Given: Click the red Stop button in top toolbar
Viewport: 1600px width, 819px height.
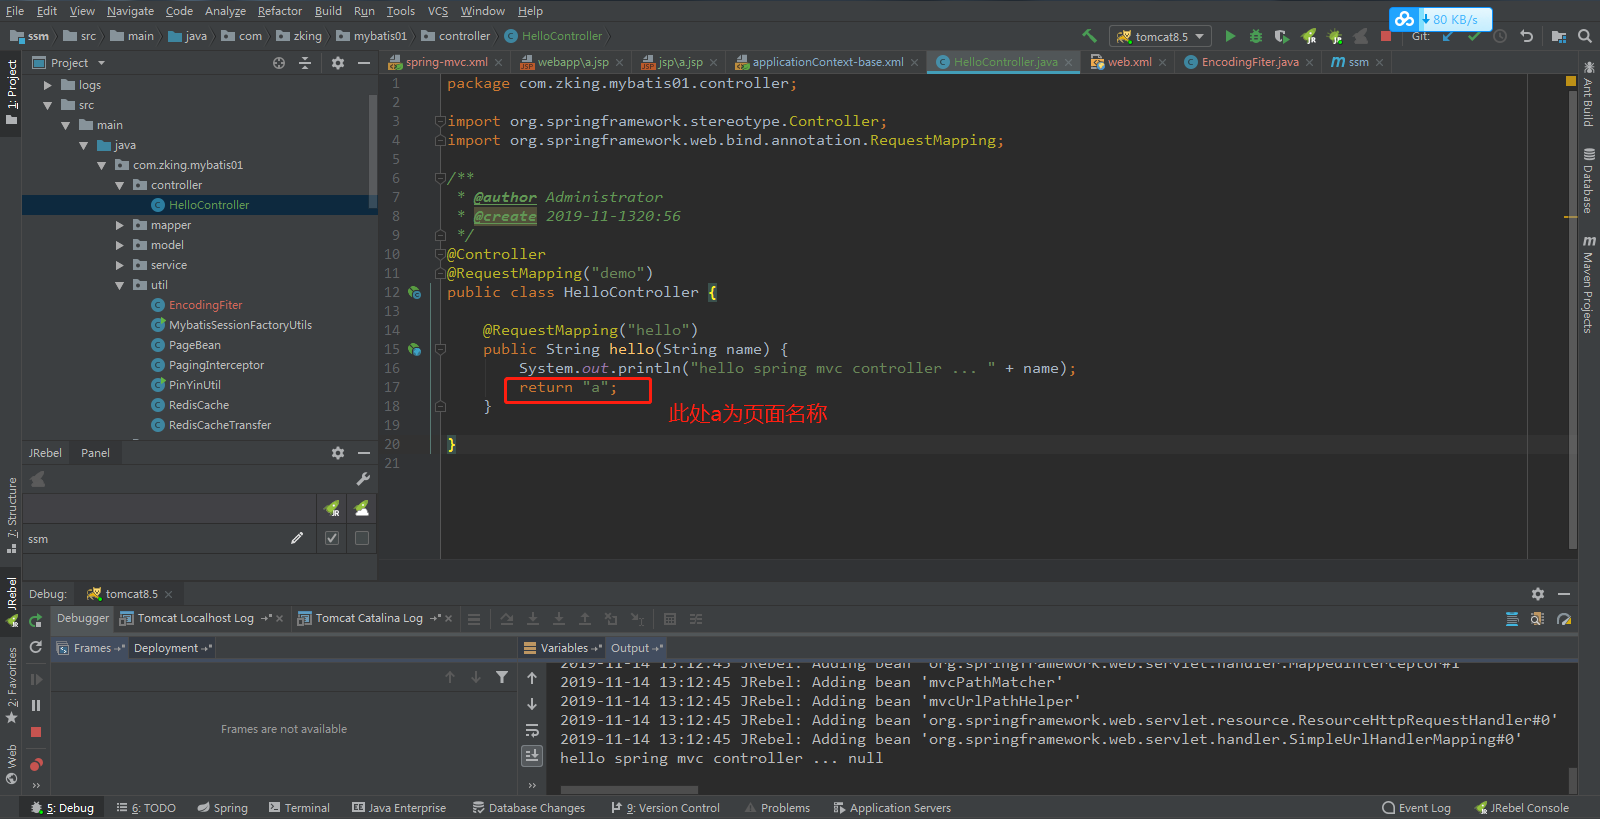Looking at the screenshot, I should pyautogui.click(x=1386, y=36).
